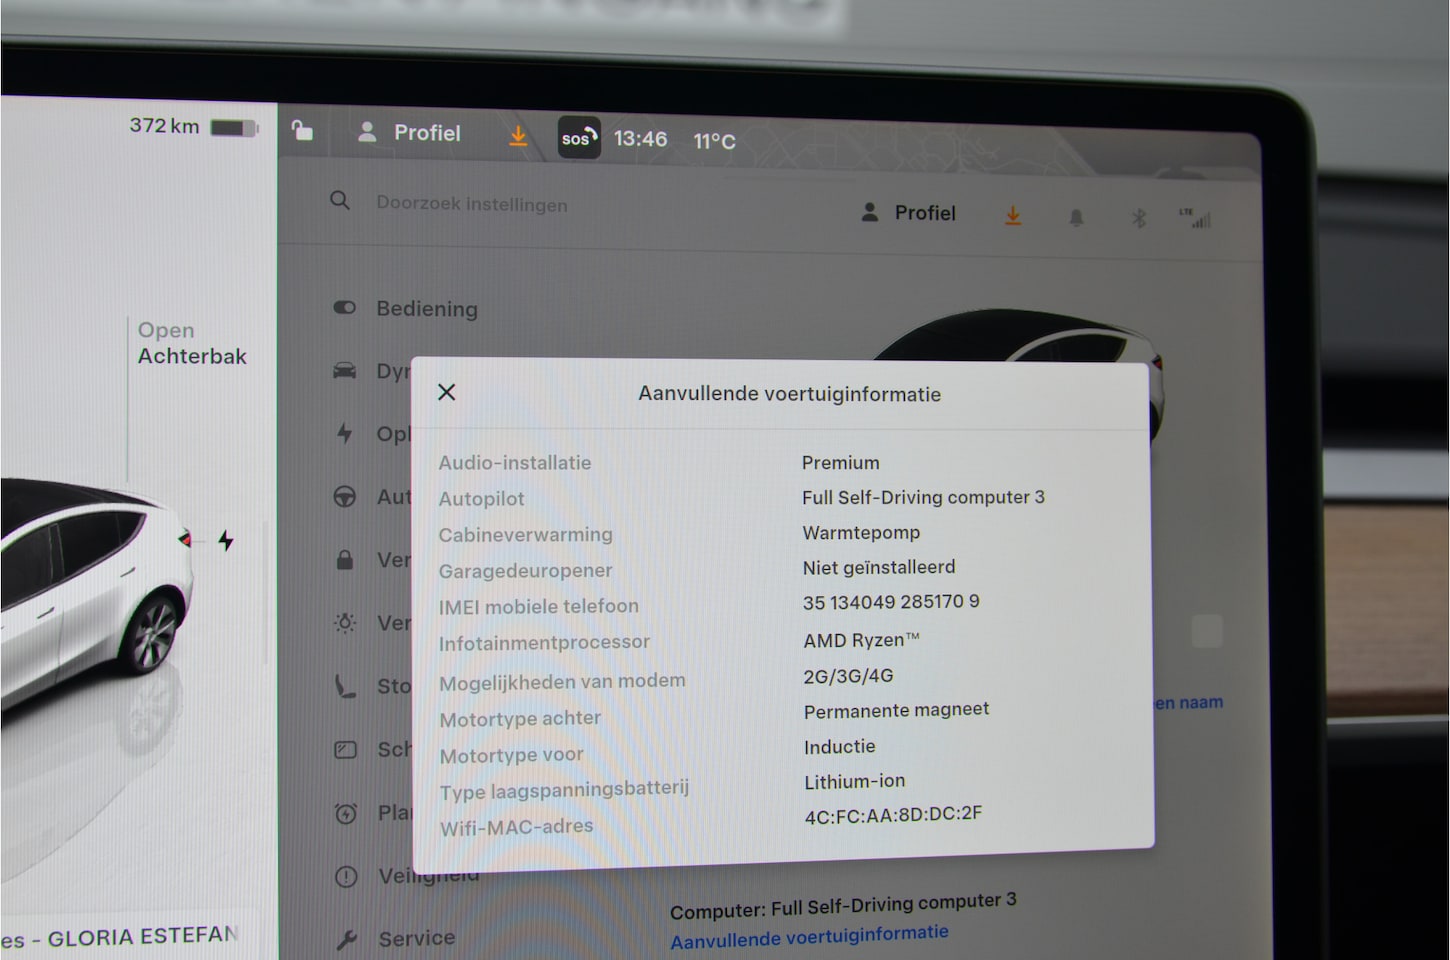Open the Bediening settings menu

tap(426, 309)
